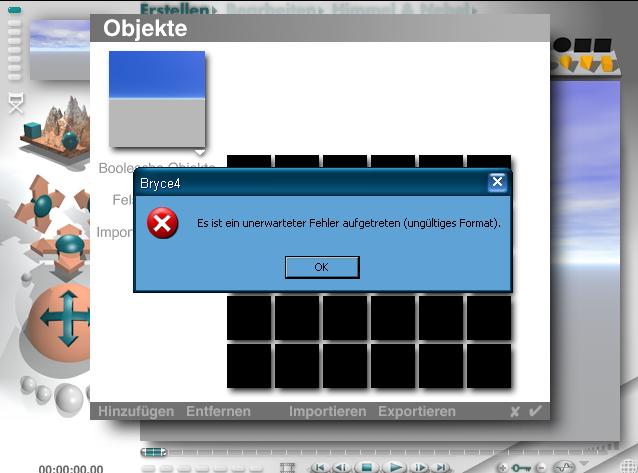The height and width of the screenshot is (473, 638).
Task: Click the globe icon in bottom-right corner
Action: [x=630, y=466]
